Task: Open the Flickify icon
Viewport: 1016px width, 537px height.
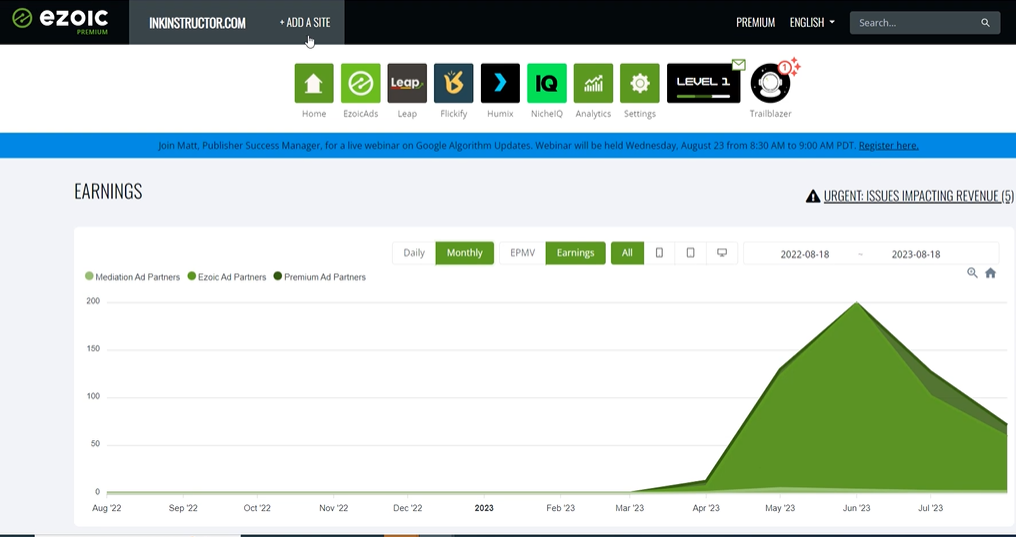Action: coord(454,84)
